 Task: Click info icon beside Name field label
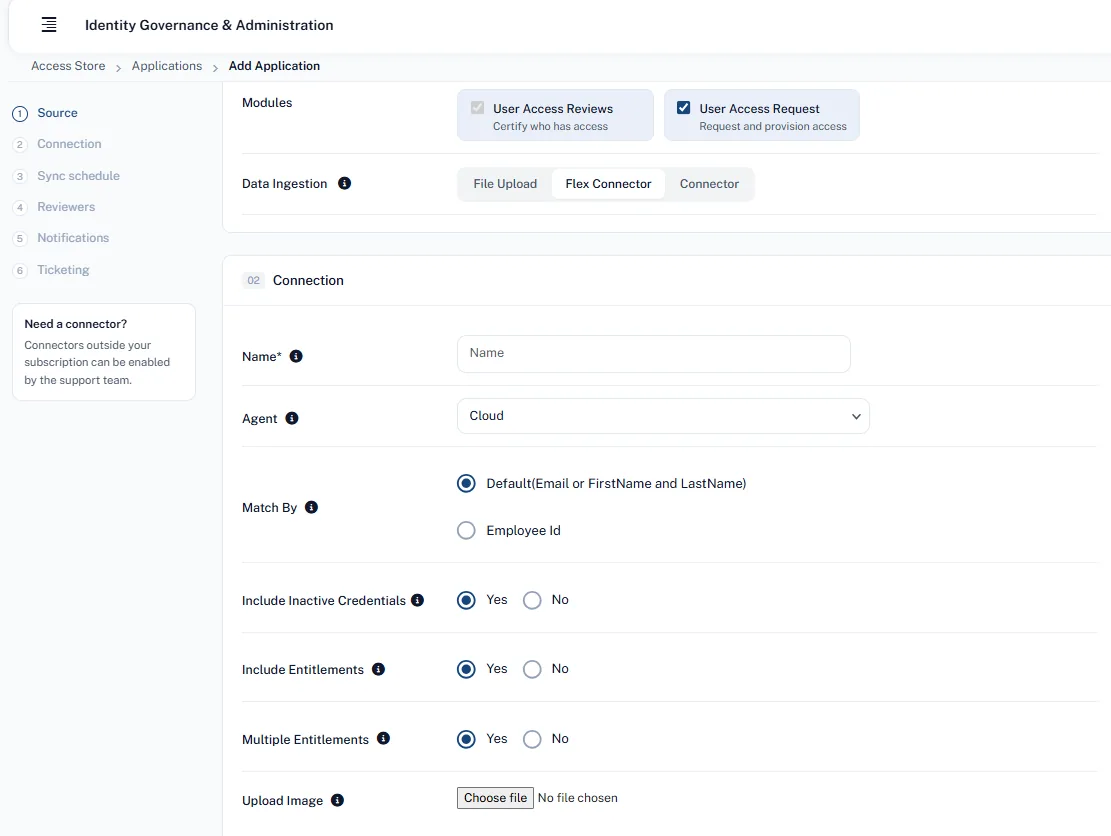click(296, 356)
